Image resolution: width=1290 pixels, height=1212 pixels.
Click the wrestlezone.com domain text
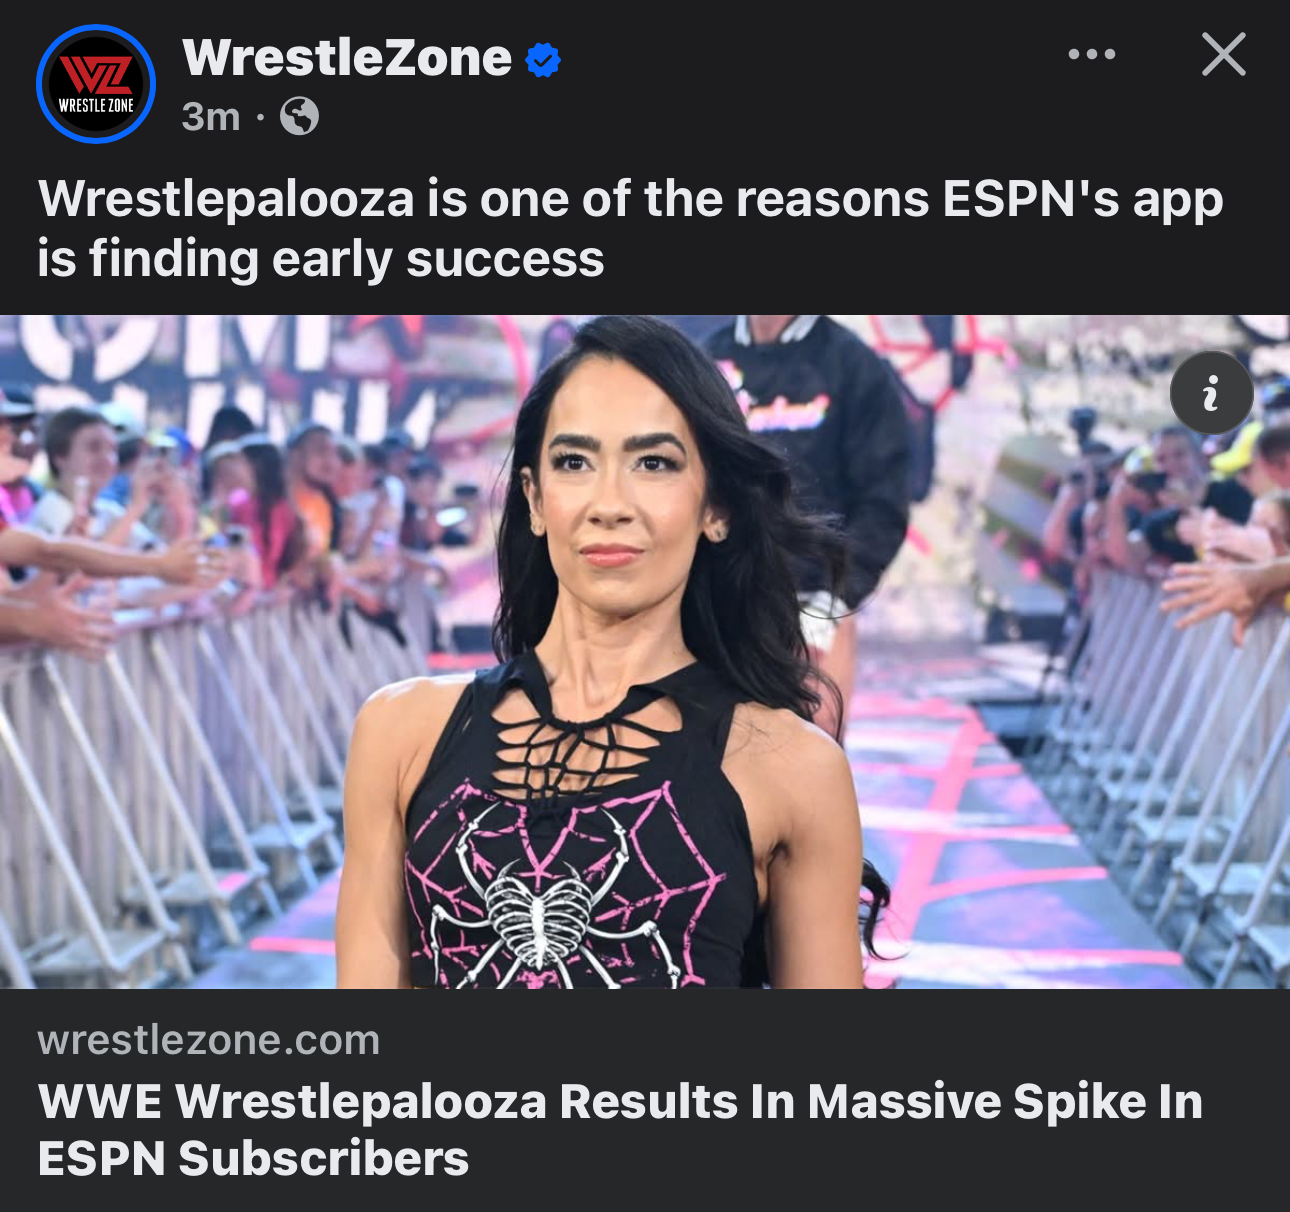click(x=209, y=1040)
